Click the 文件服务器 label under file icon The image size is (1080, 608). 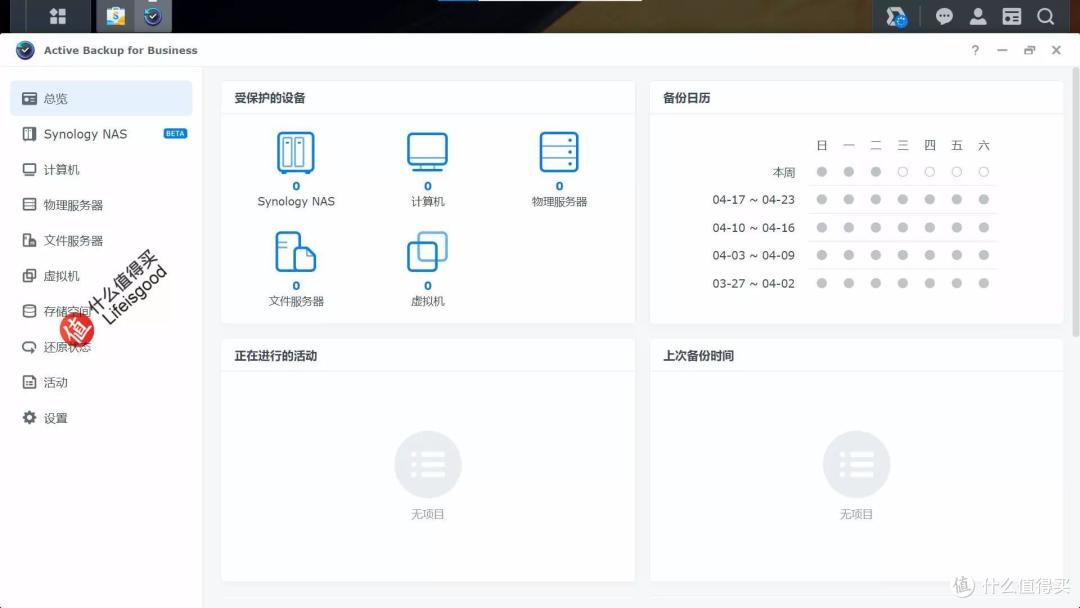(296, 301)
